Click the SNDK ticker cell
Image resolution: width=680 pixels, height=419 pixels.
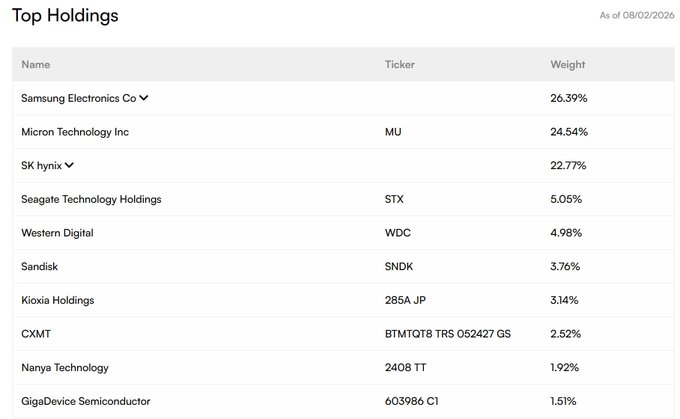tap(399, 266)
